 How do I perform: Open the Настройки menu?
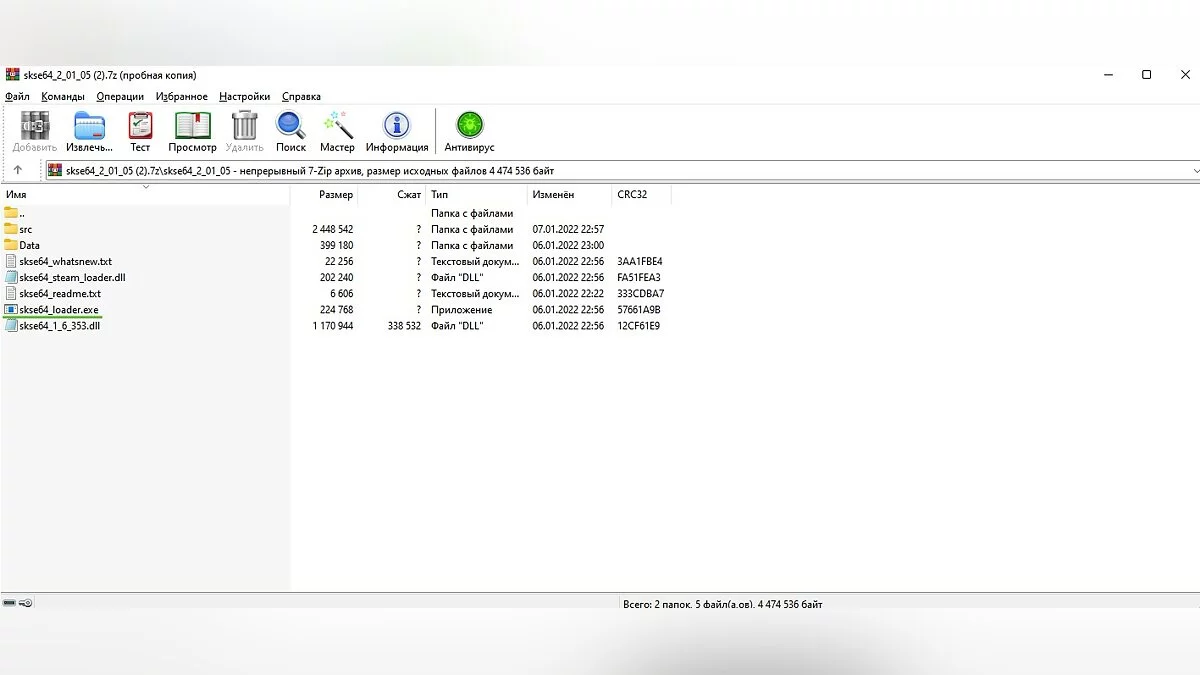coord(245,97)
